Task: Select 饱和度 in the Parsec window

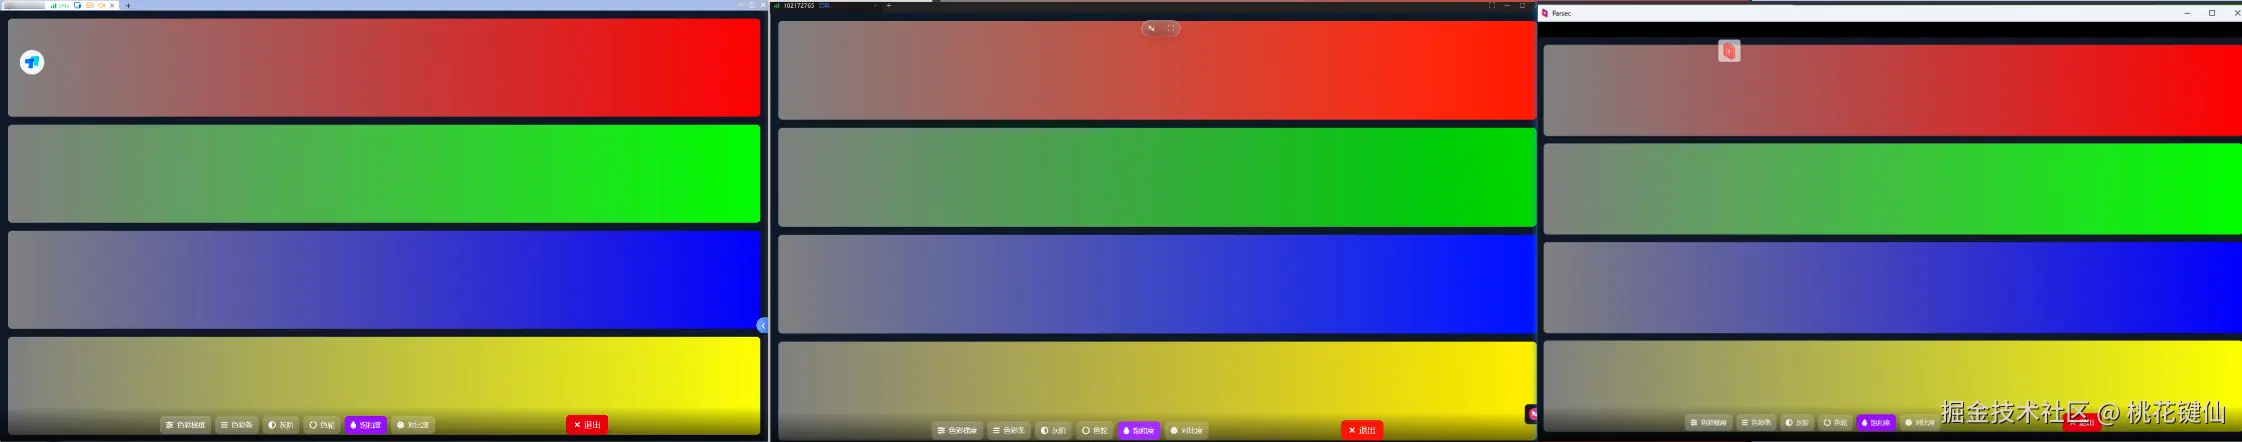Action: [x=1876, y=422]
